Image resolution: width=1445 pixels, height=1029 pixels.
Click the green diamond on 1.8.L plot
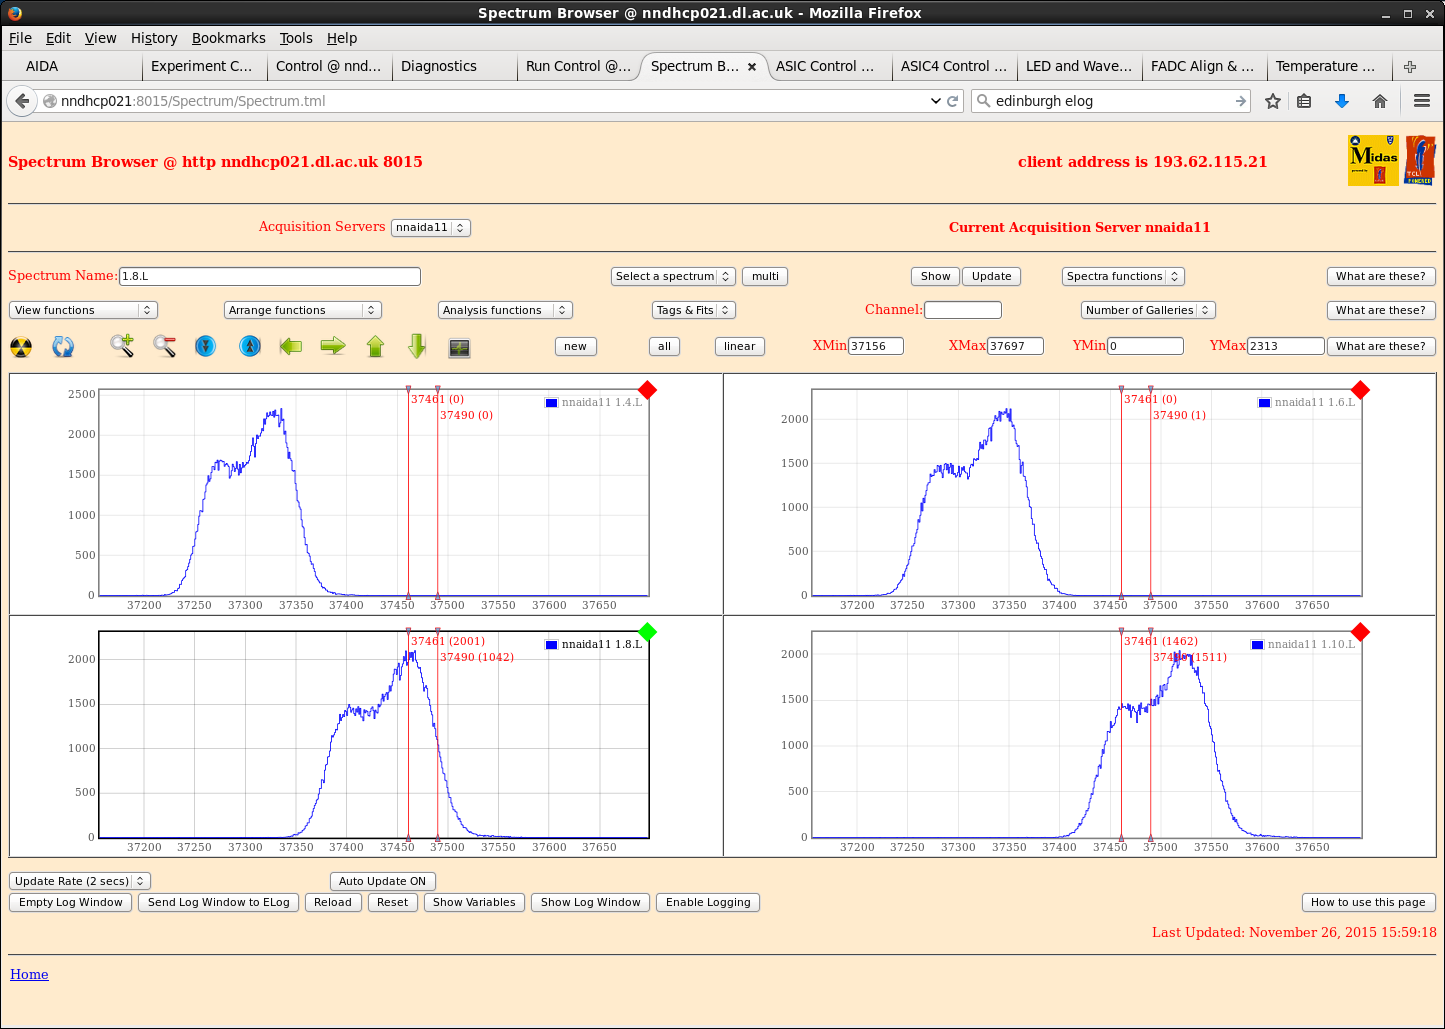pos(647,631)
